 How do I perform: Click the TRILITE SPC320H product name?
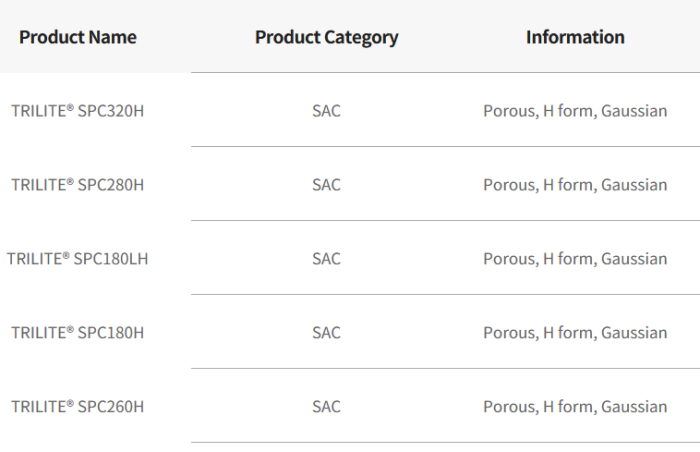click(78, 111)
